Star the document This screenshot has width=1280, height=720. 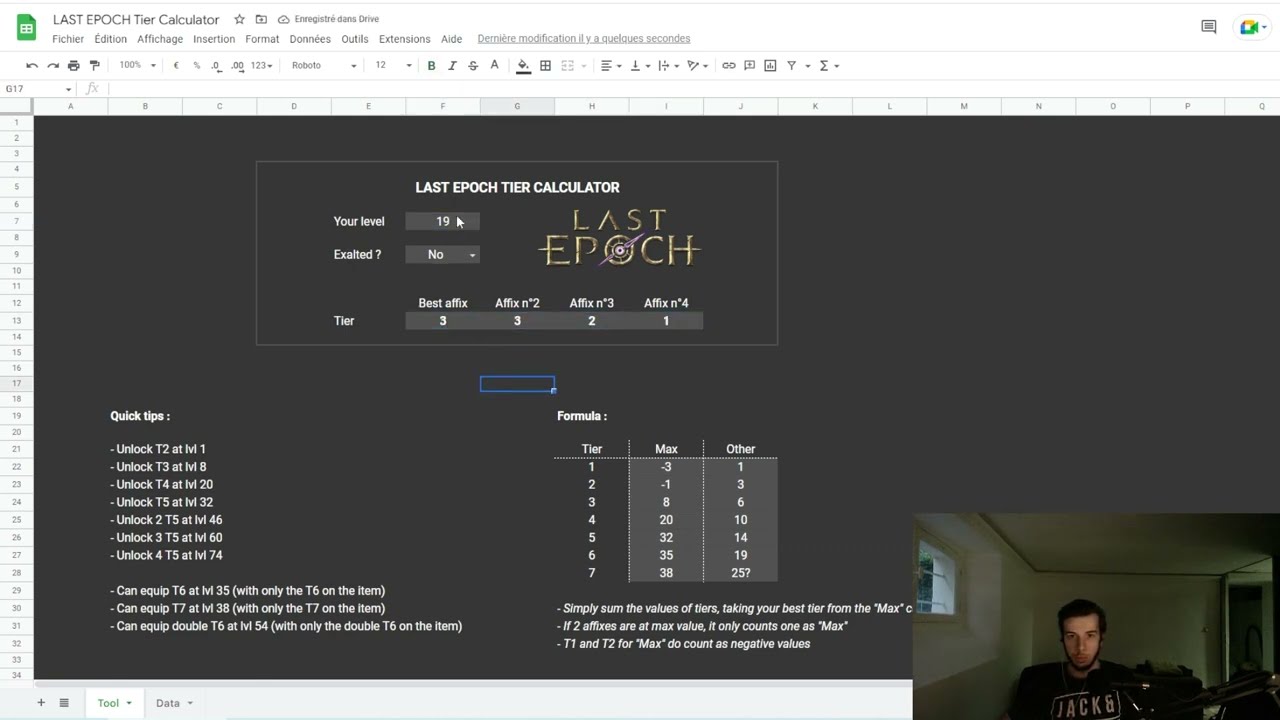point(239,19)
